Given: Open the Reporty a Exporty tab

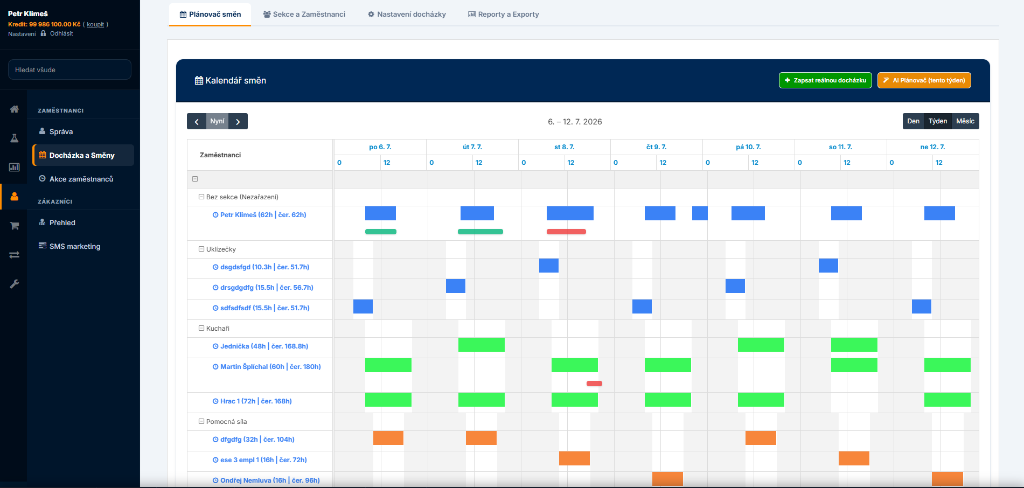Looking at the screenshot, I should (504, 14).
